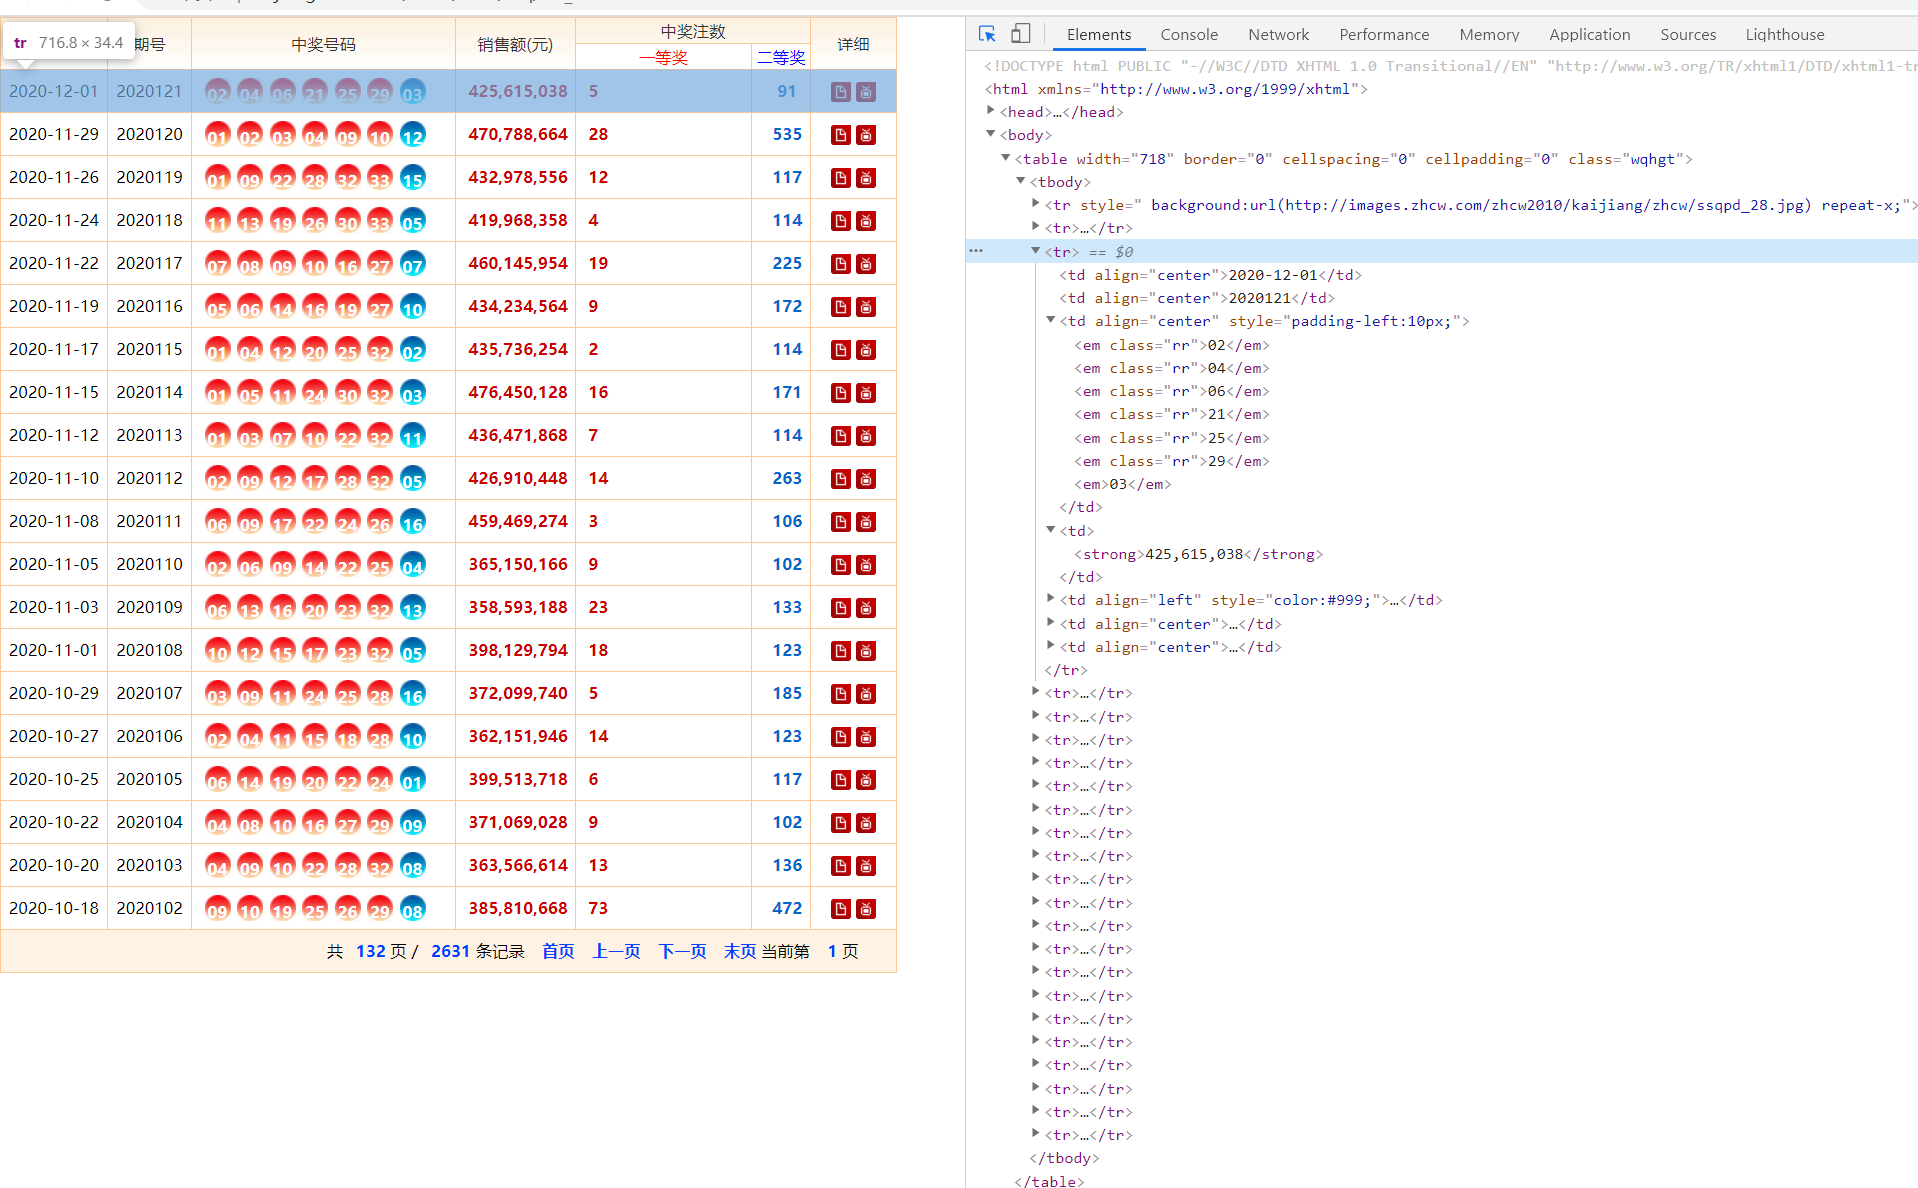Collapse the body element node

(x=991, y=134)
